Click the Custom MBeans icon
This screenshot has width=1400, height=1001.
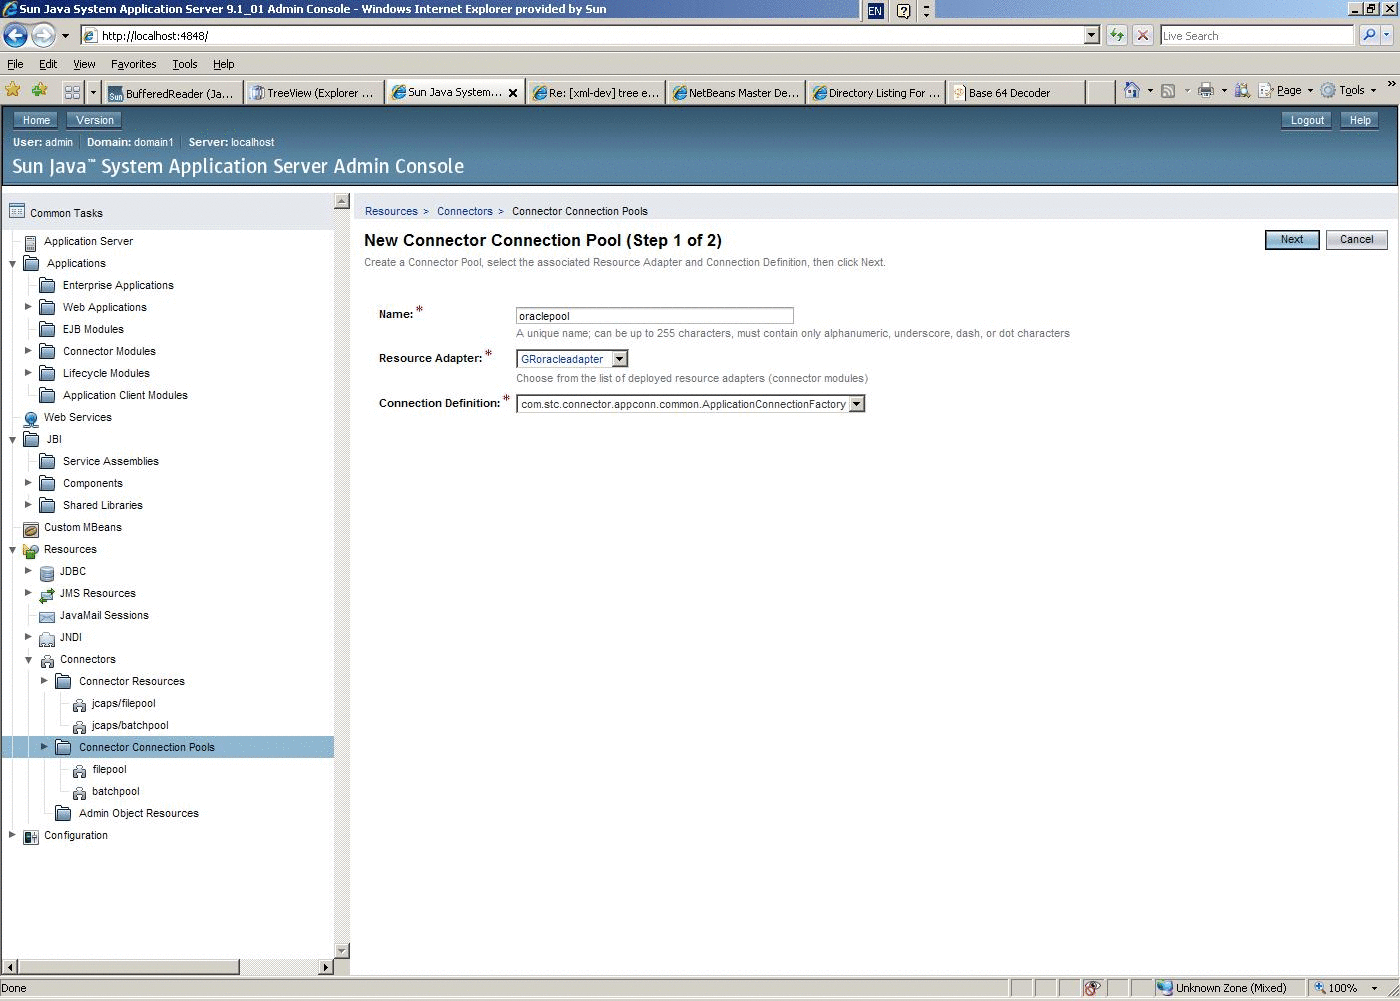(31, 528)
